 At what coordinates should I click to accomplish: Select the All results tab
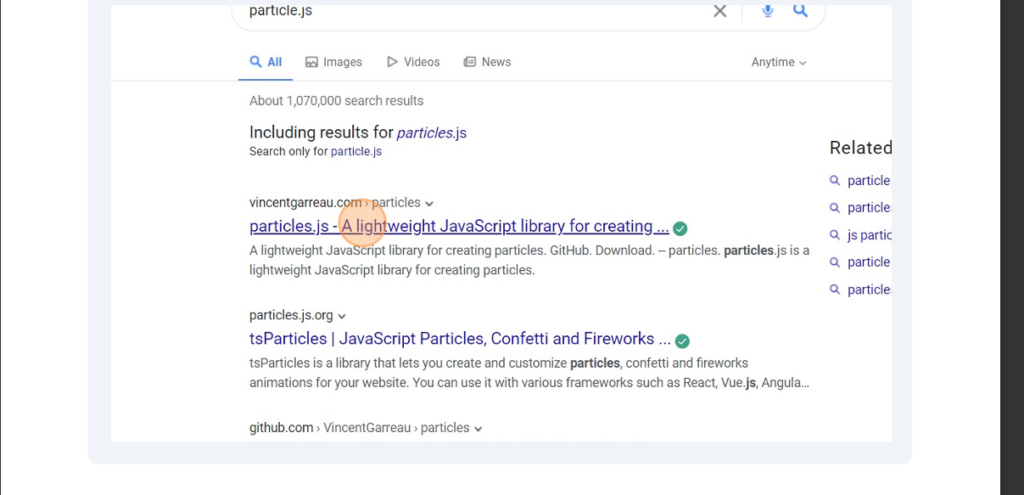pyautogui.click(x=266, y=62)
